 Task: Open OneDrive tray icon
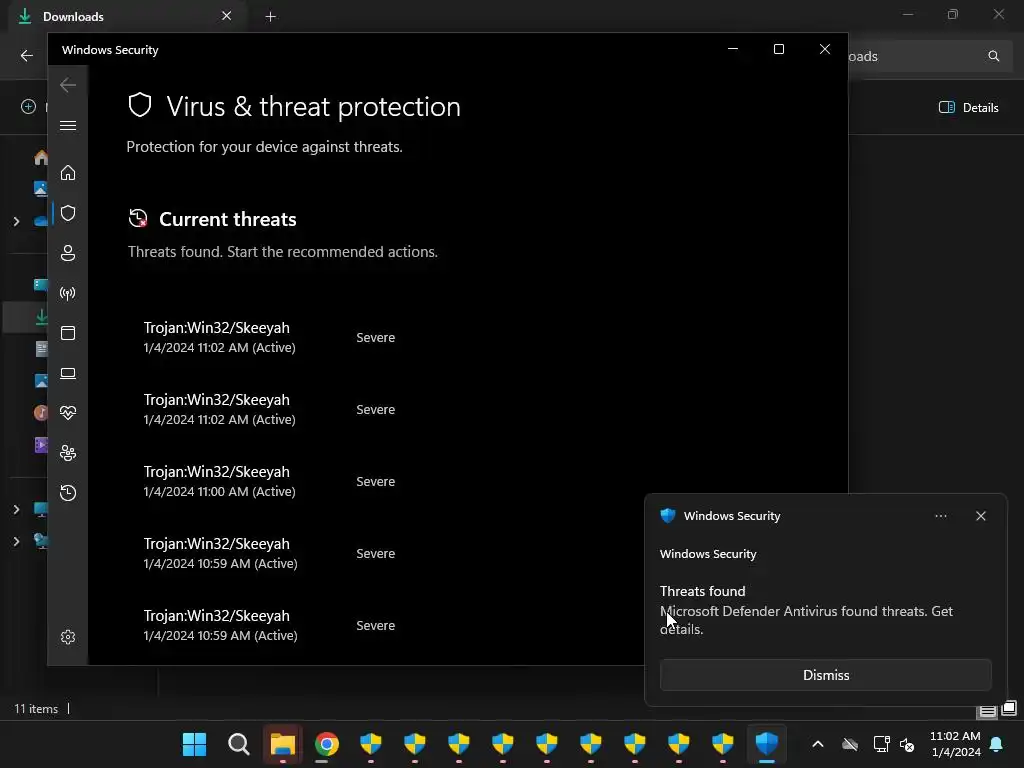[x=850, y=744]
